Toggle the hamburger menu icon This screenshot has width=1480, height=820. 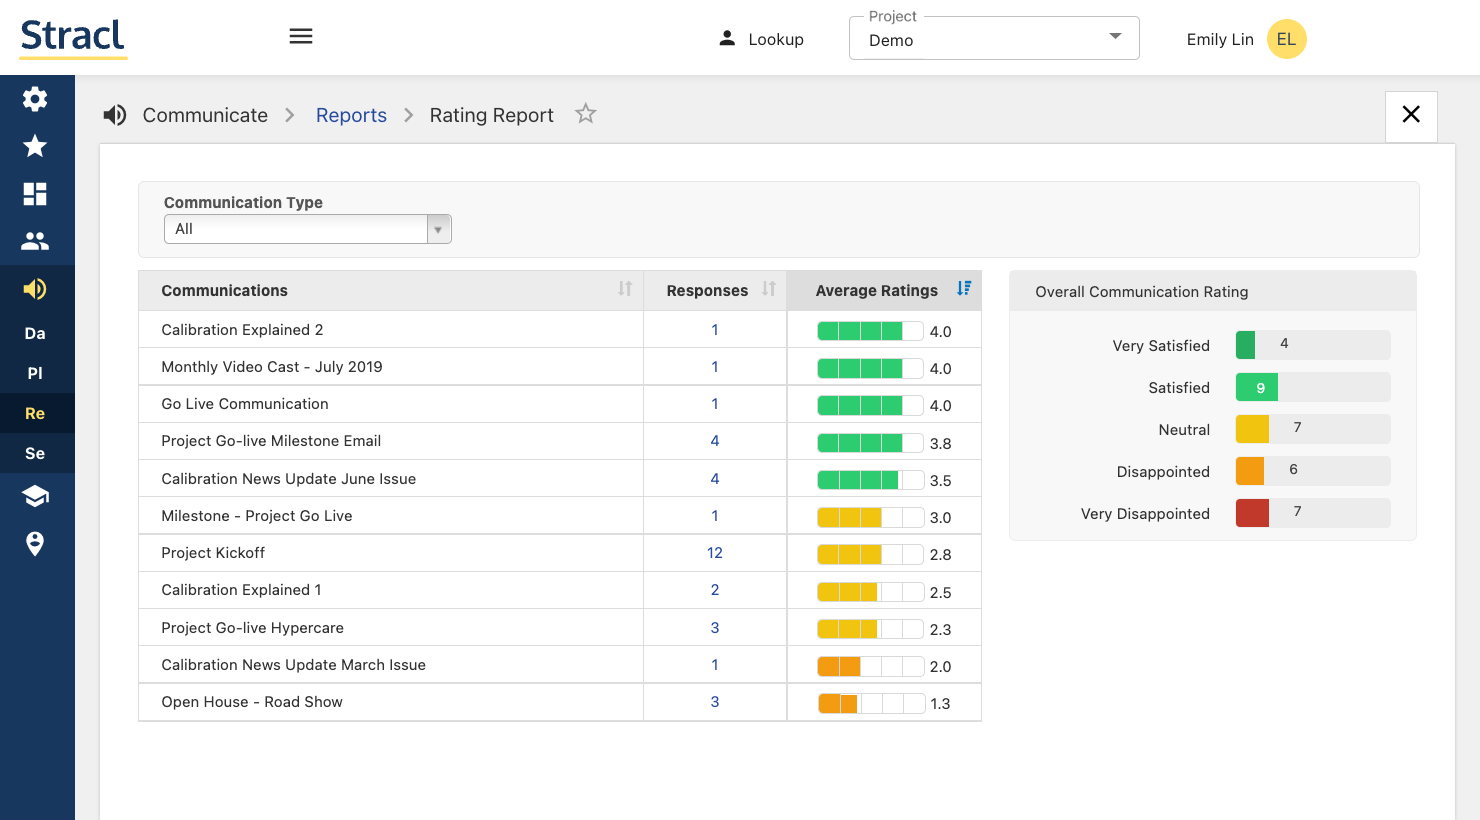tap(301, 37)
